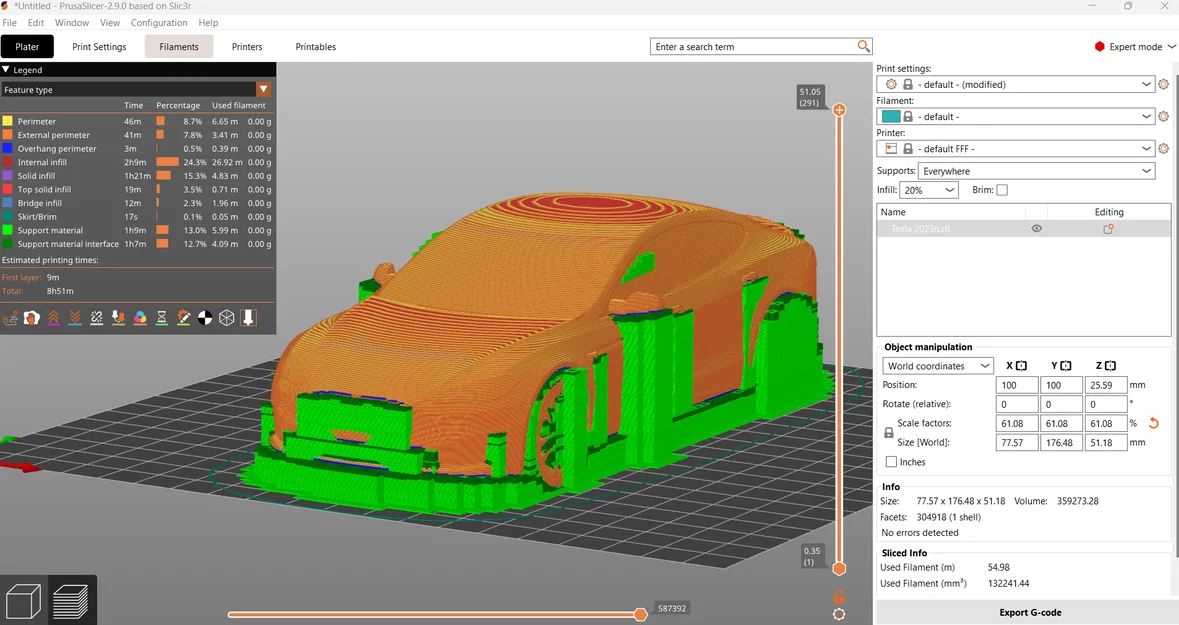
Task: Hide Tesla 2023n.stl using eye icon
Action: [1036, 229]
